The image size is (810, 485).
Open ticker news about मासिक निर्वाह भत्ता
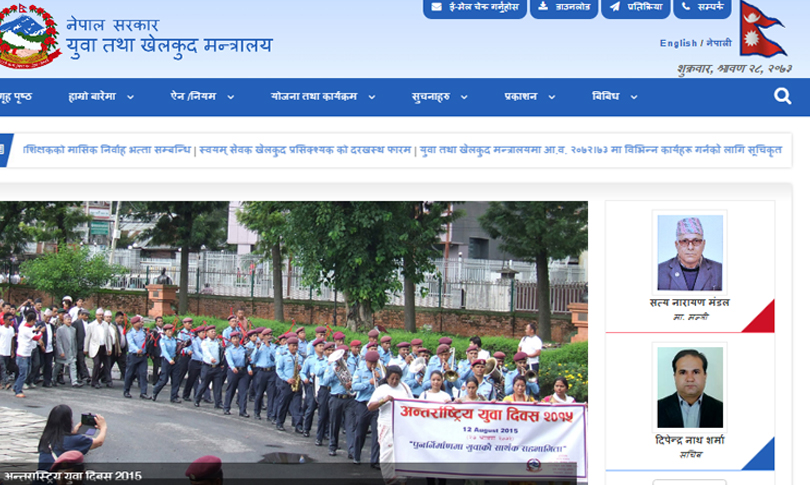click(x=107, y=150)
